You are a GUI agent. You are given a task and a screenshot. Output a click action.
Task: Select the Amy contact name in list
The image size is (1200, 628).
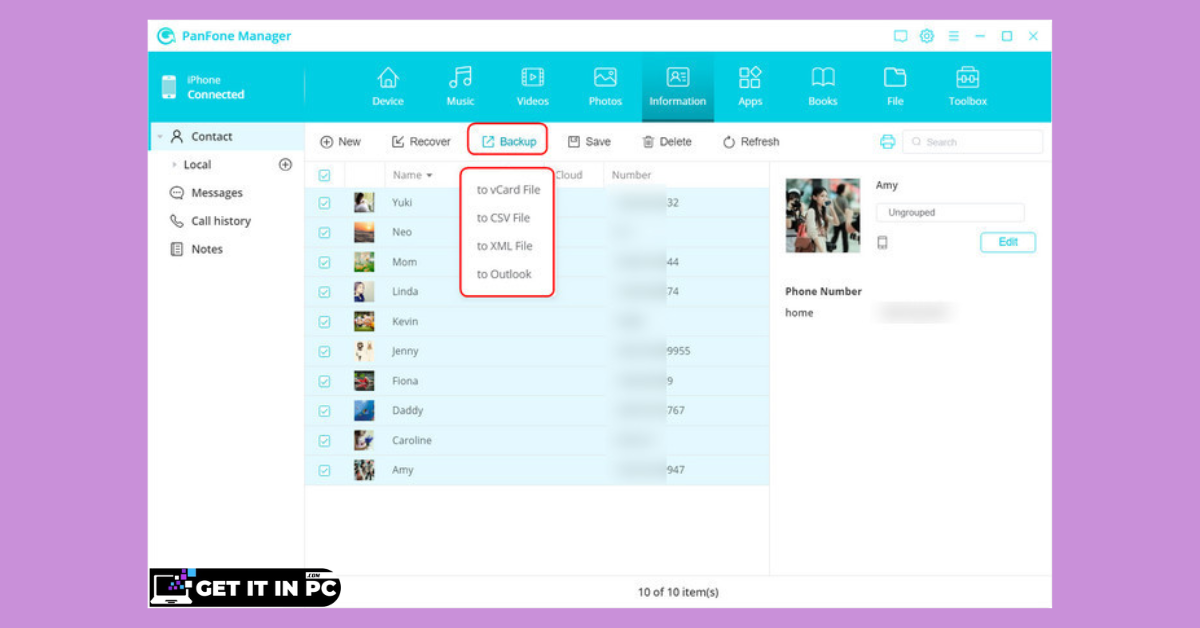point(402,470)
